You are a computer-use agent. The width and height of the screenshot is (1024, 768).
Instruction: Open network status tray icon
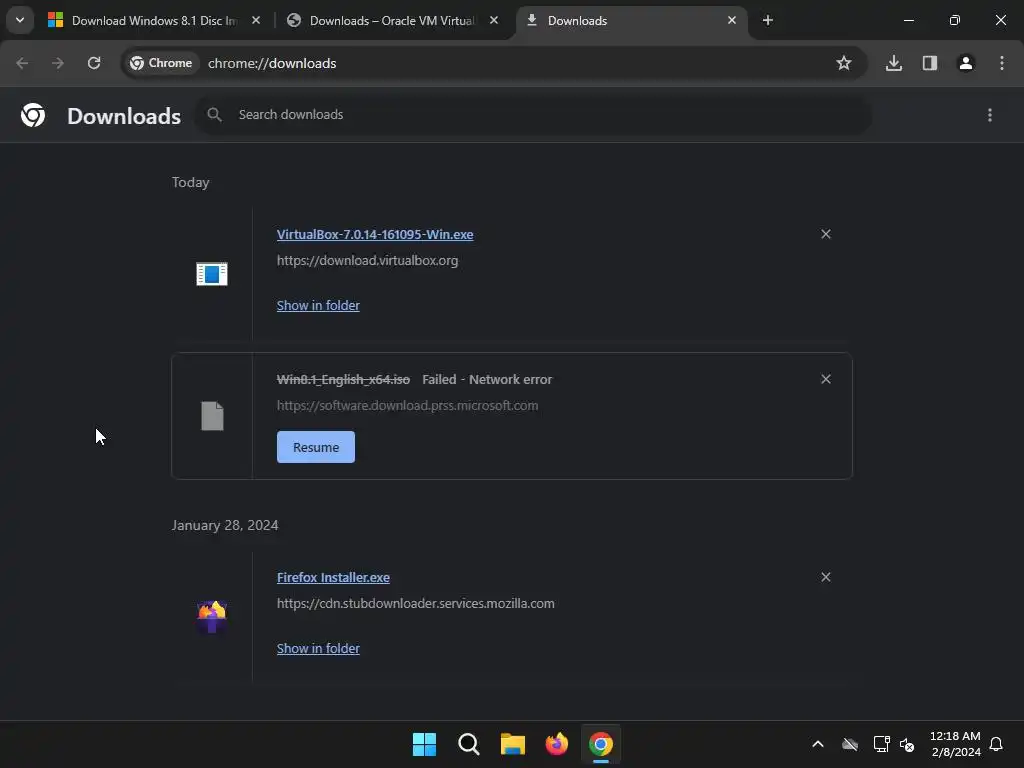(x=882, y=744)
